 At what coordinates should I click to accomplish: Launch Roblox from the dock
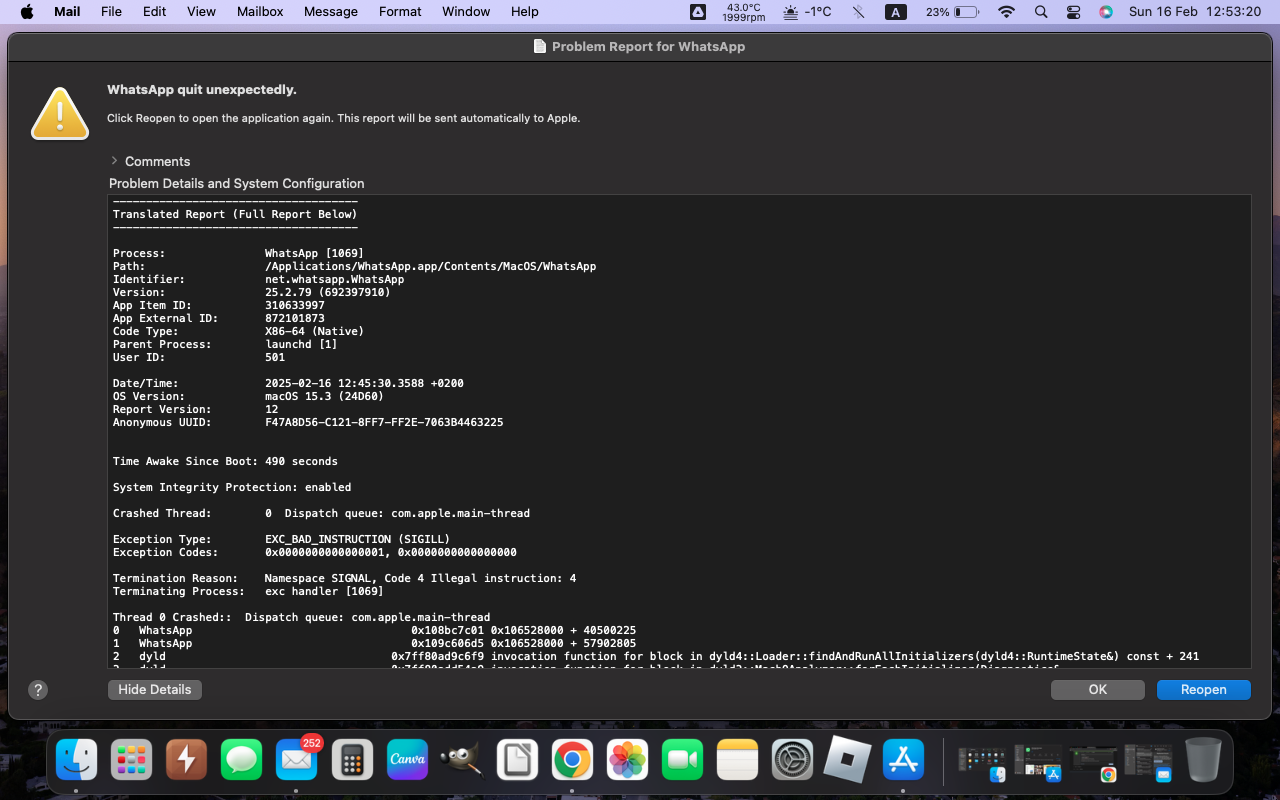[848, 760]
